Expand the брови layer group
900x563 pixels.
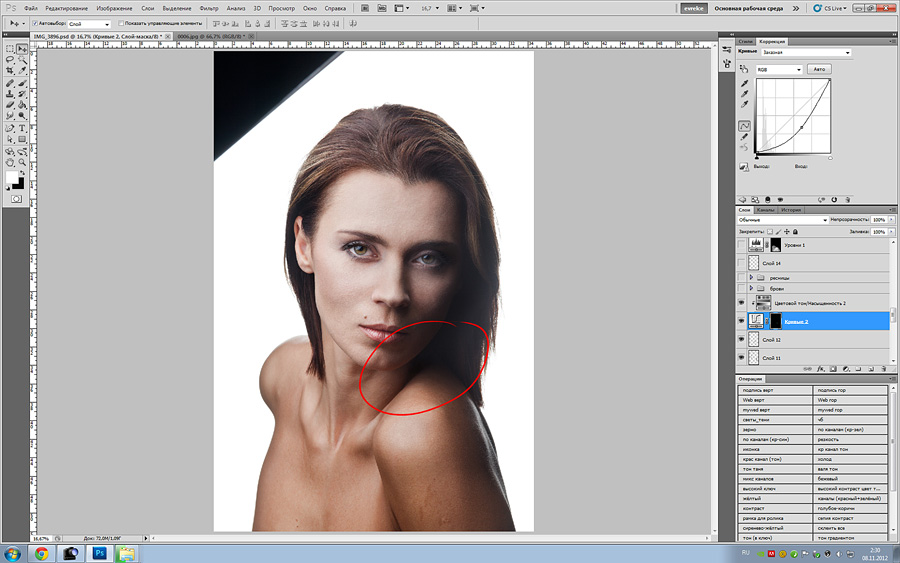pyautogui.click(x=751, y=288)
